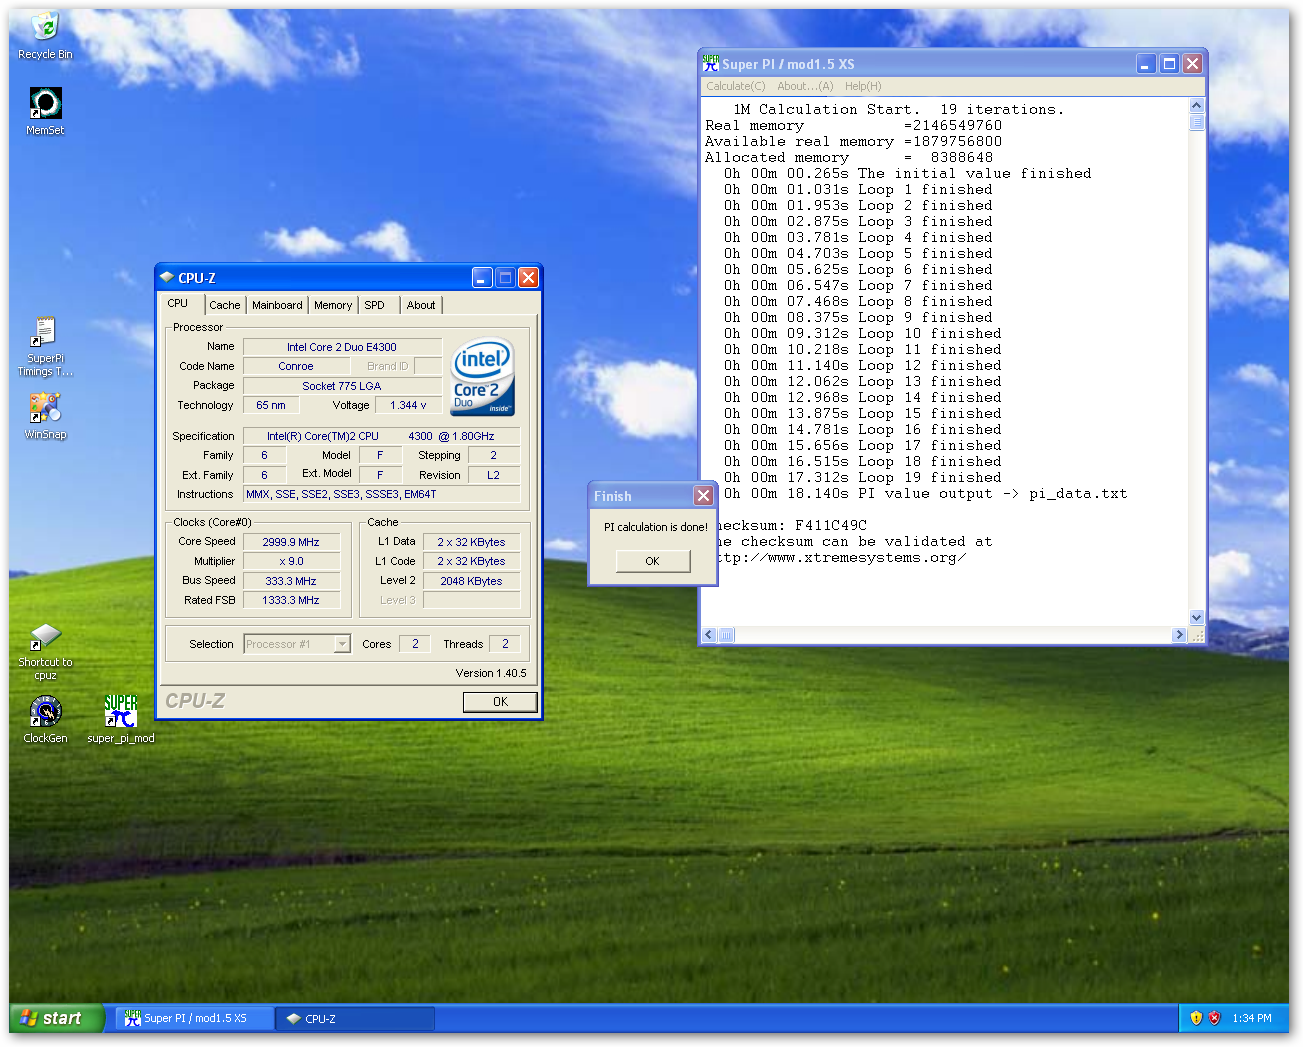
Task: Click the Specification field with Intel(R) Core(TM)2
Action: coord(382,436)
